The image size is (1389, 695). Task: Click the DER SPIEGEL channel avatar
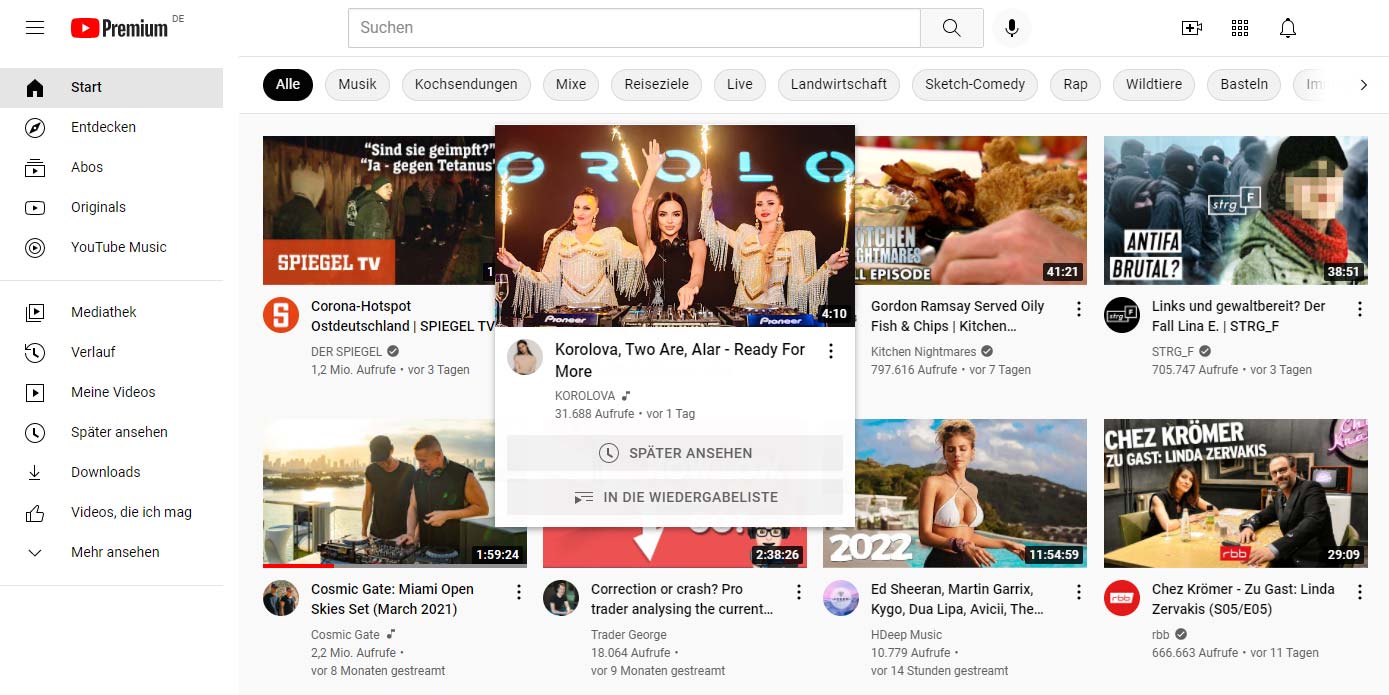click(x=281, y=315)
